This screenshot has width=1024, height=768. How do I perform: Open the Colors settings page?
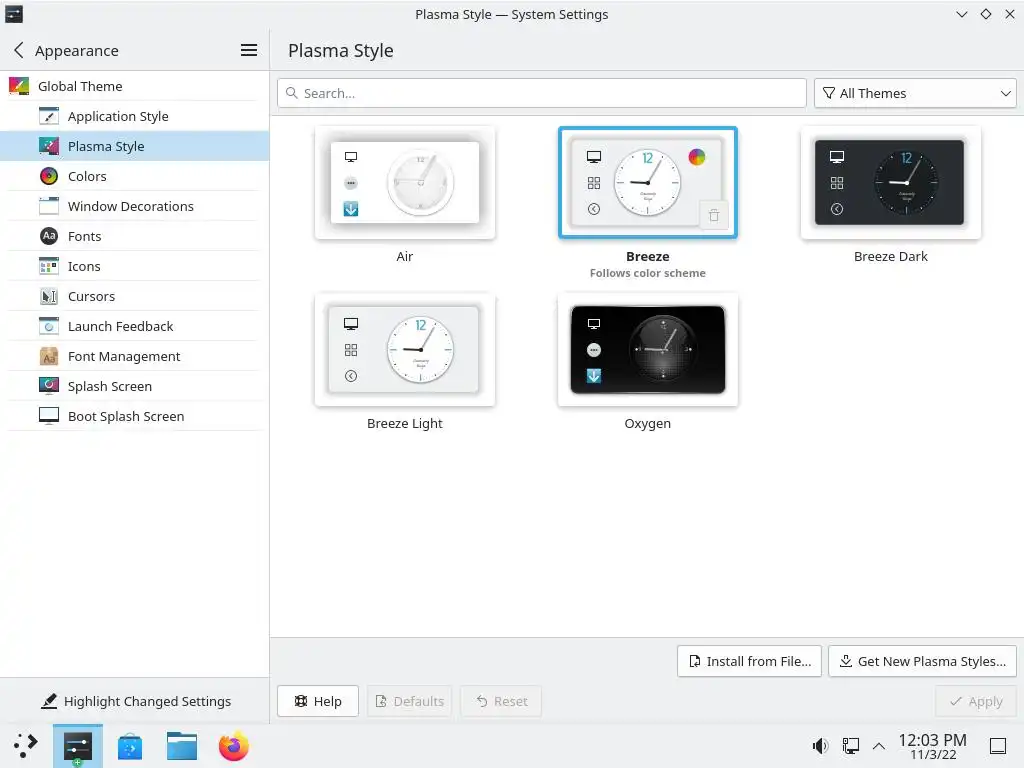pos(135,176)
